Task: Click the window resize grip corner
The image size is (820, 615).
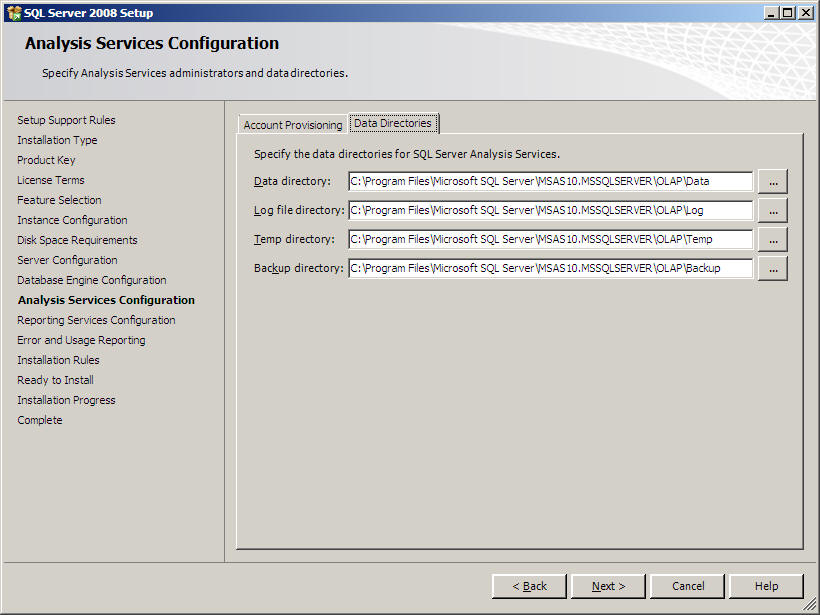Action: tap(811, 606)
